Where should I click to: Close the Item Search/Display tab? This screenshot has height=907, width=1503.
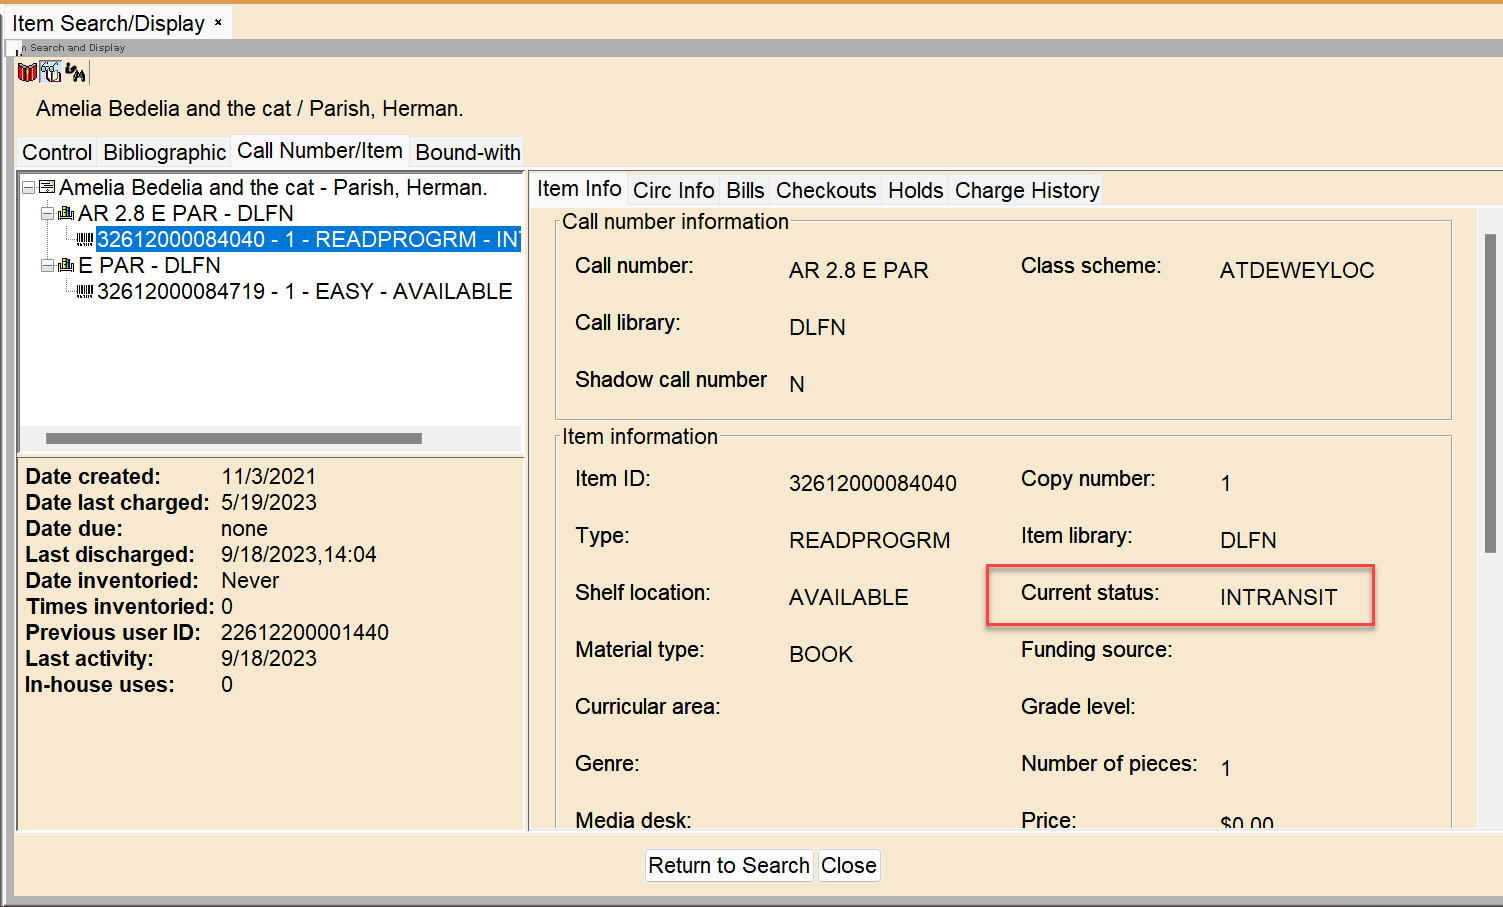click(x=218, y=22)
